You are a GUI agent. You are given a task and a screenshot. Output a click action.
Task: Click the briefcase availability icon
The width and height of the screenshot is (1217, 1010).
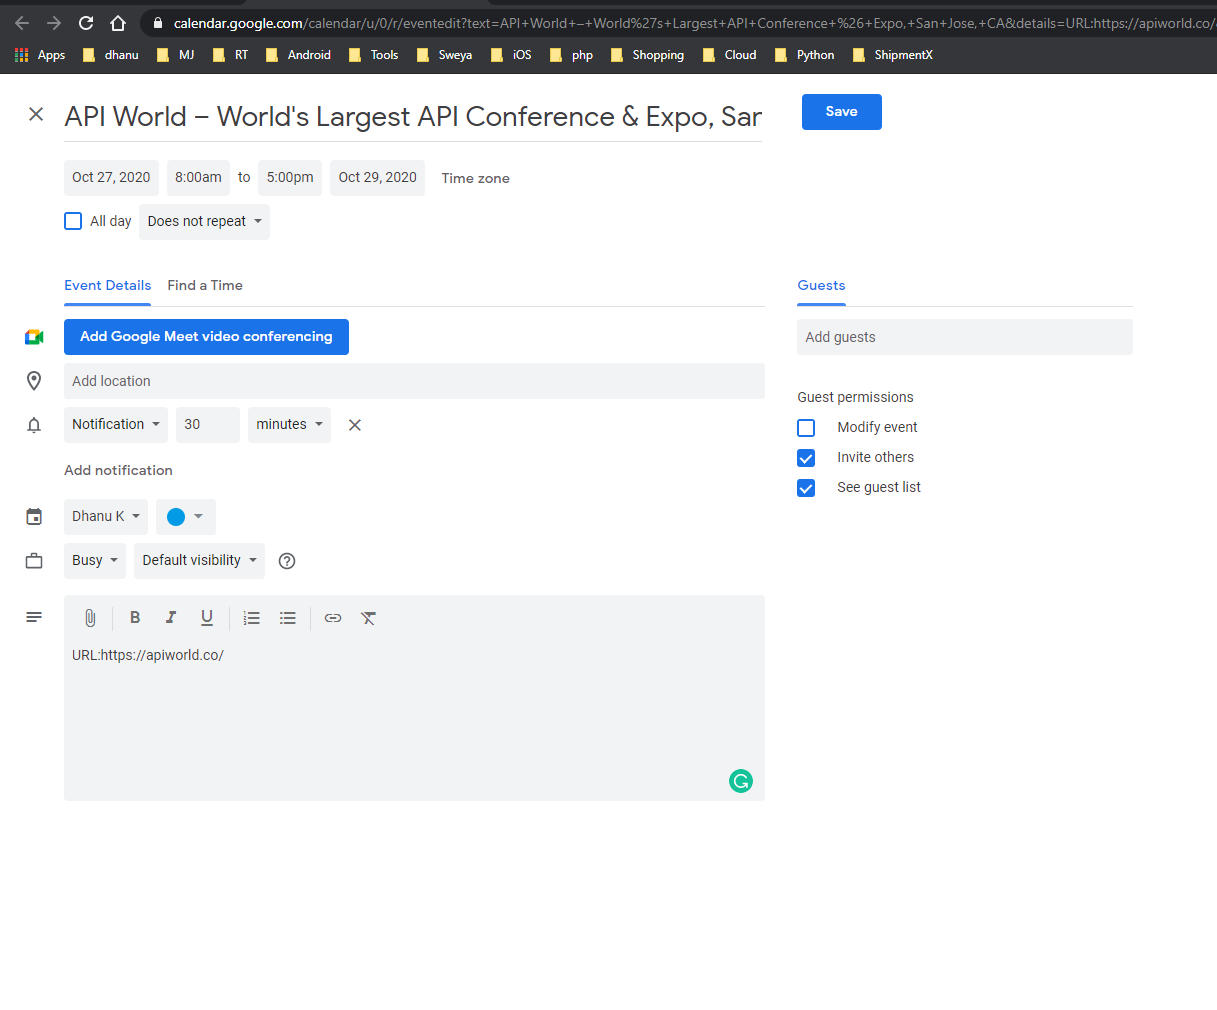click(34, 561)
